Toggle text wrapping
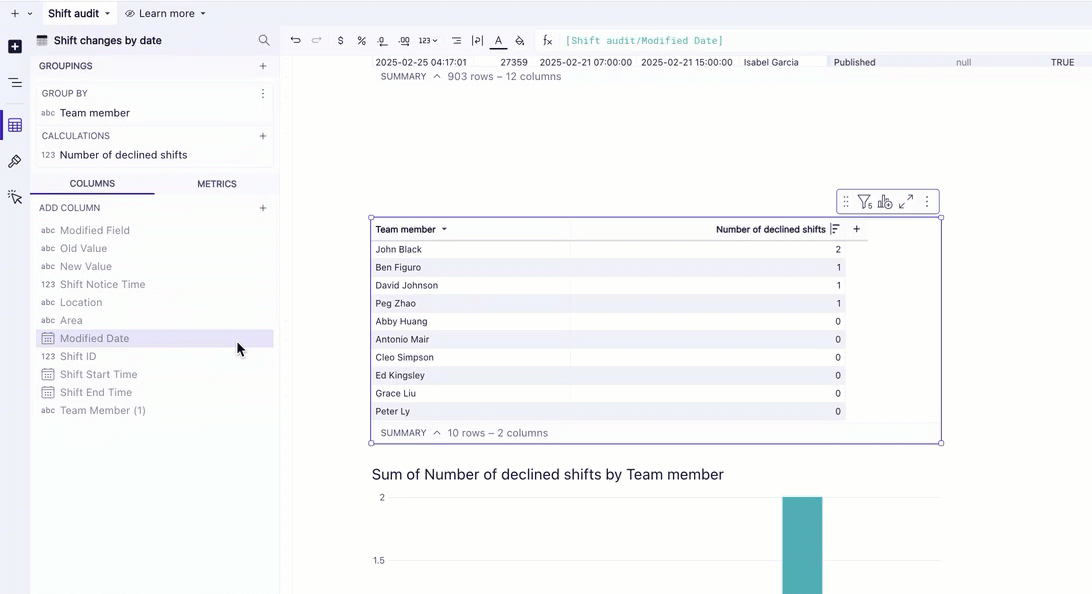1092x594 pixels. [477, 40]
